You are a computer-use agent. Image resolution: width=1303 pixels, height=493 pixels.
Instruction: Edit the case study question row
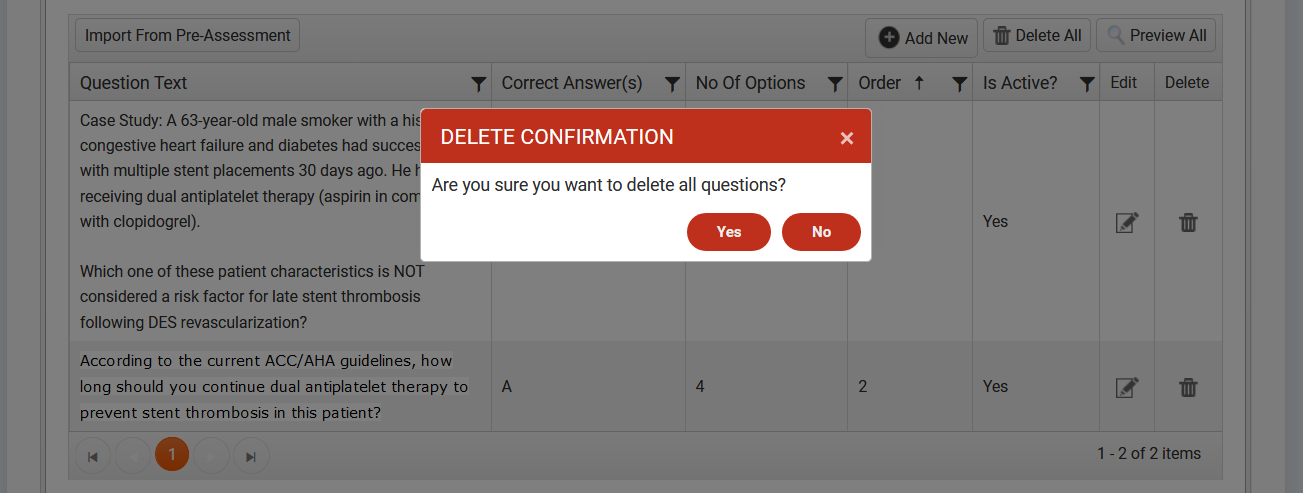tap(1127, 222)
